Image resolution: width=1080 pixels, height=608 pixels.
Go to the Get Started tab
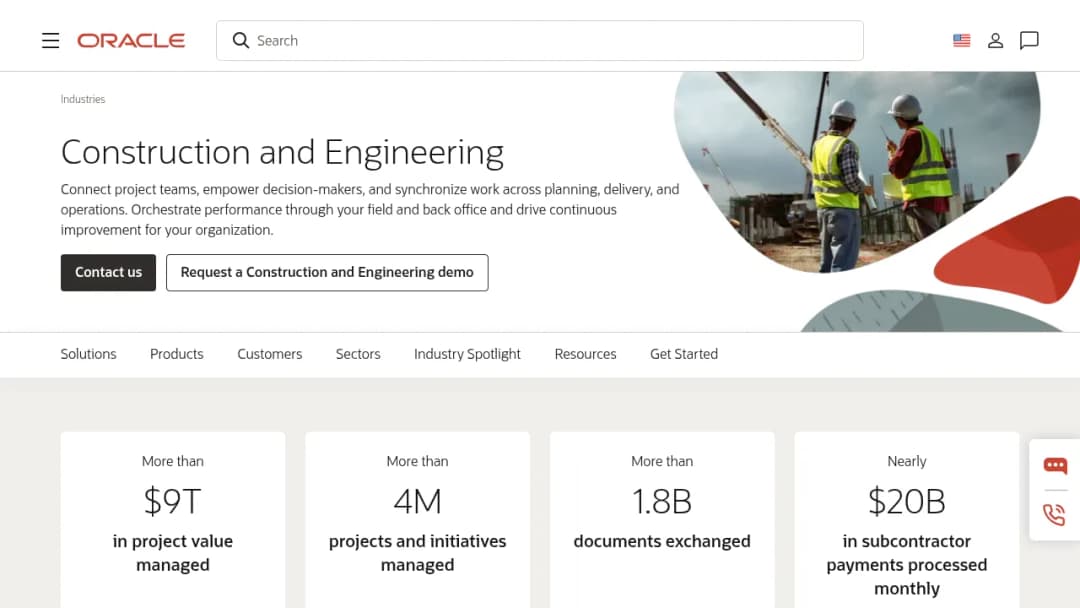point(684,354)
